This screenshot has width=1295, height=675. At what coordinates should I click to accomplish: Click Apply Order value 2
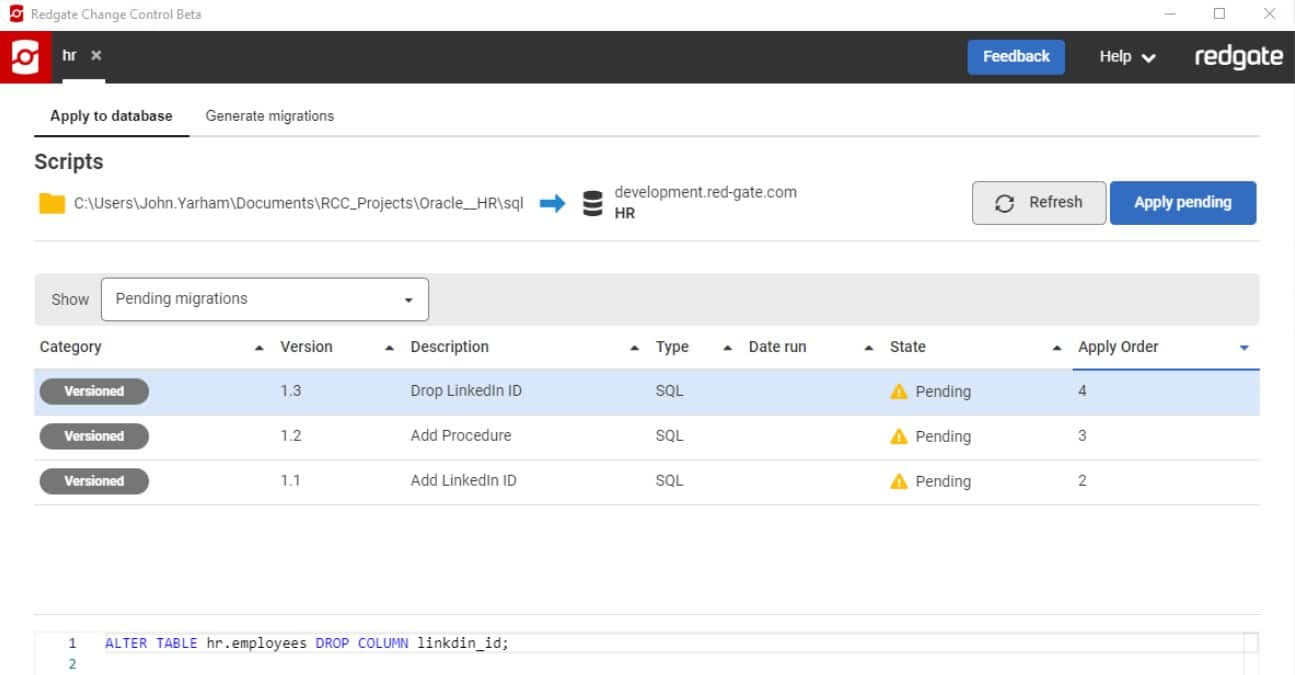coord(1082,481)
